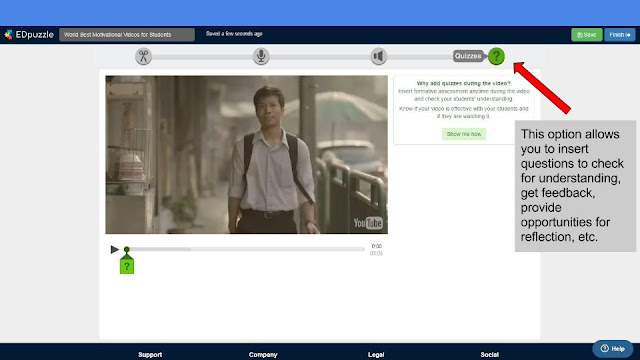Open the Social footer link

[489, 355]
